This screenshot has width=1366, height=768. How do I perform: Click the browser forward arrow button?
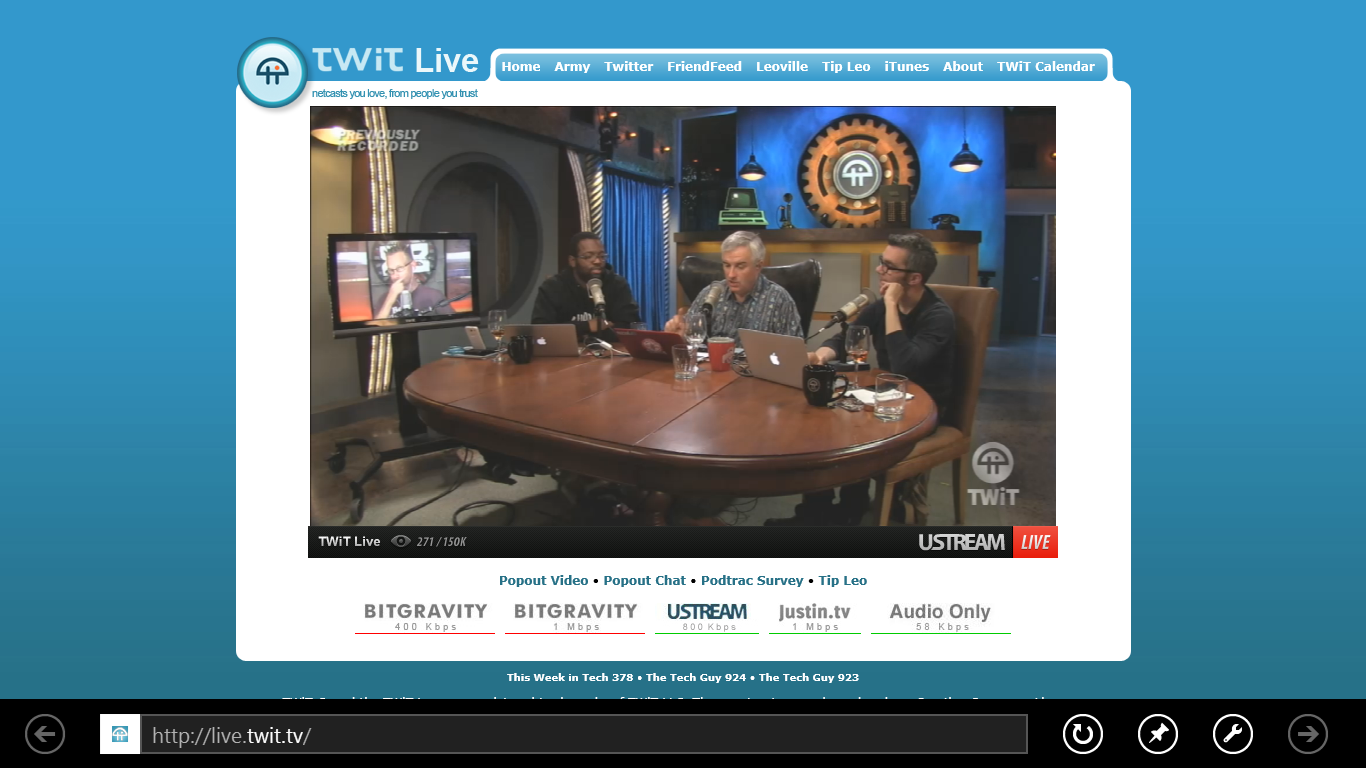(1307, 734)
